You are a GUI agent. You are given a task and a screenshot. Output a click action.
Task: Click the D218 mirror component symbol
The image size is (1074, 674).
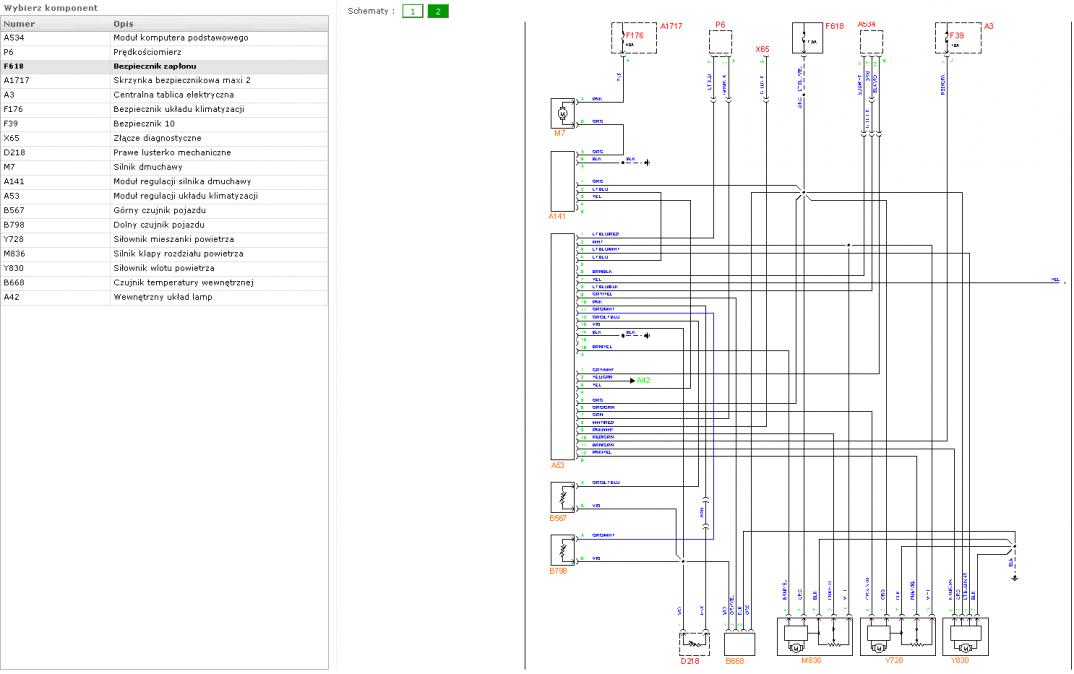692,640
